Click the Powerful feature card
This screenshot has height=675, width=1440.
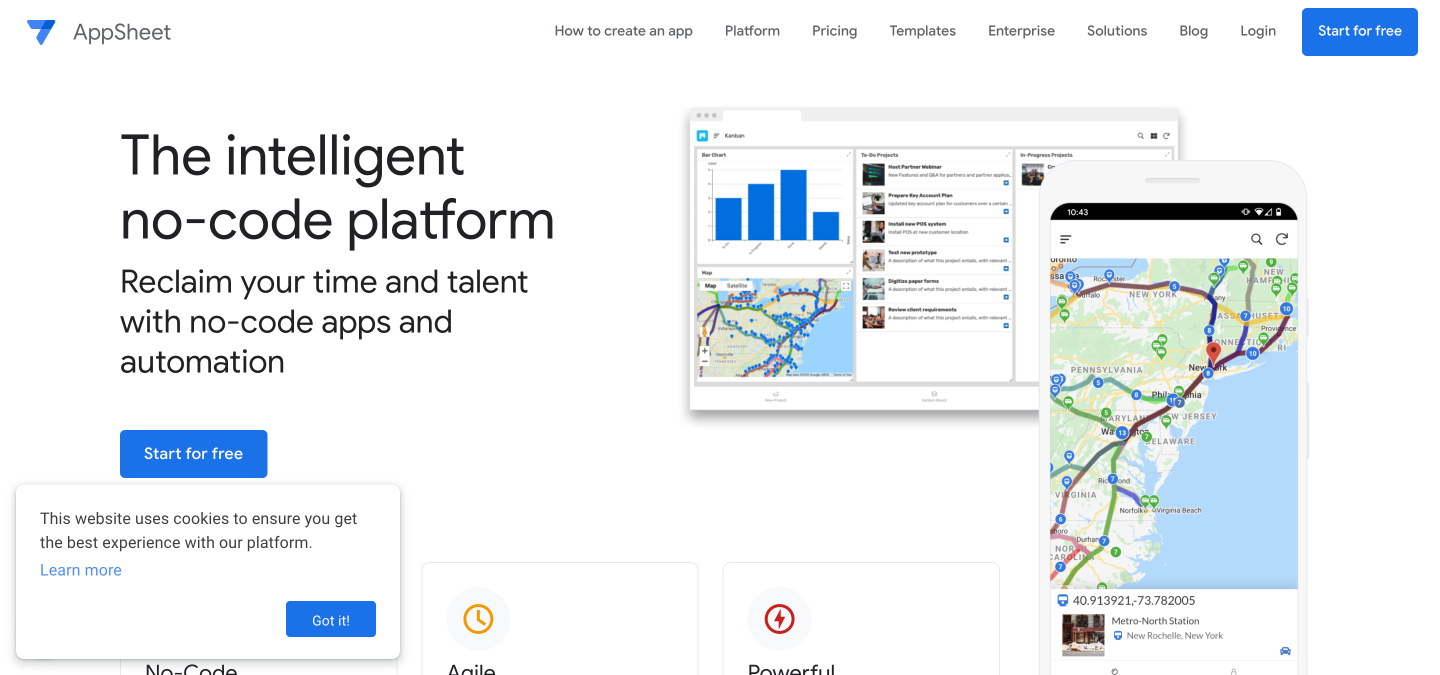pyautogui.click(x=861, y=618)
